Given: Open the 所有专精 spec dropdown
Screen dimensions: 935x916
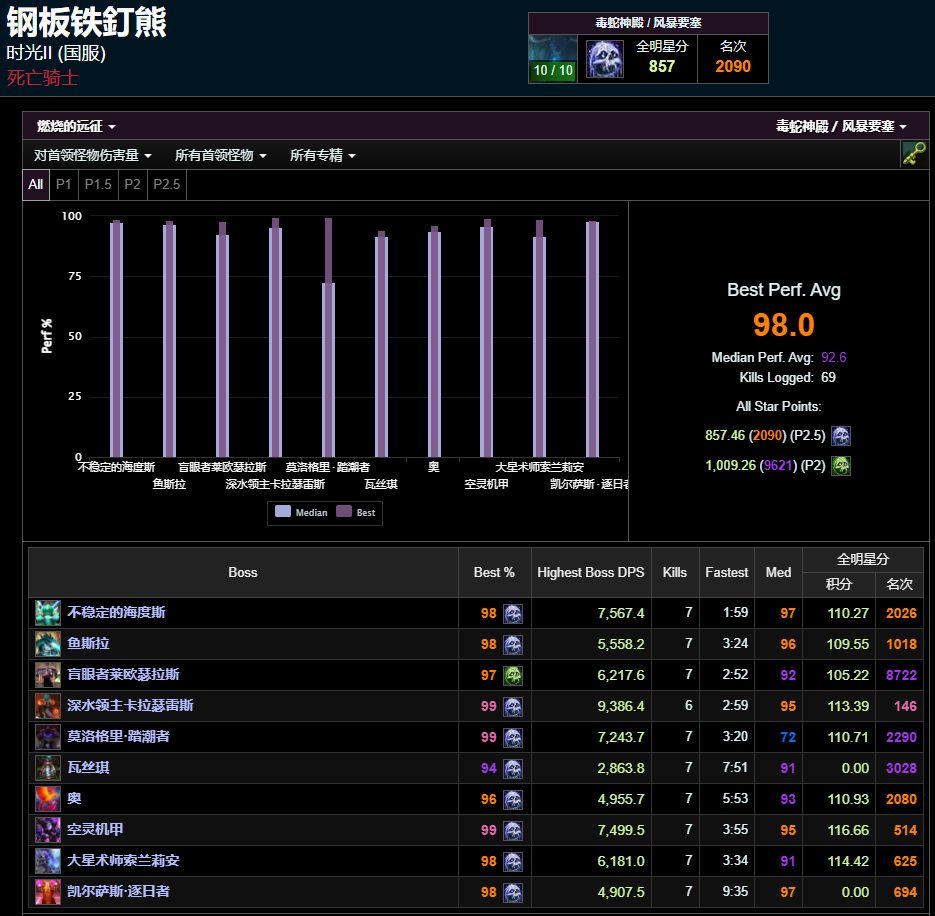Looking at the screenshot, I should 322,156.
